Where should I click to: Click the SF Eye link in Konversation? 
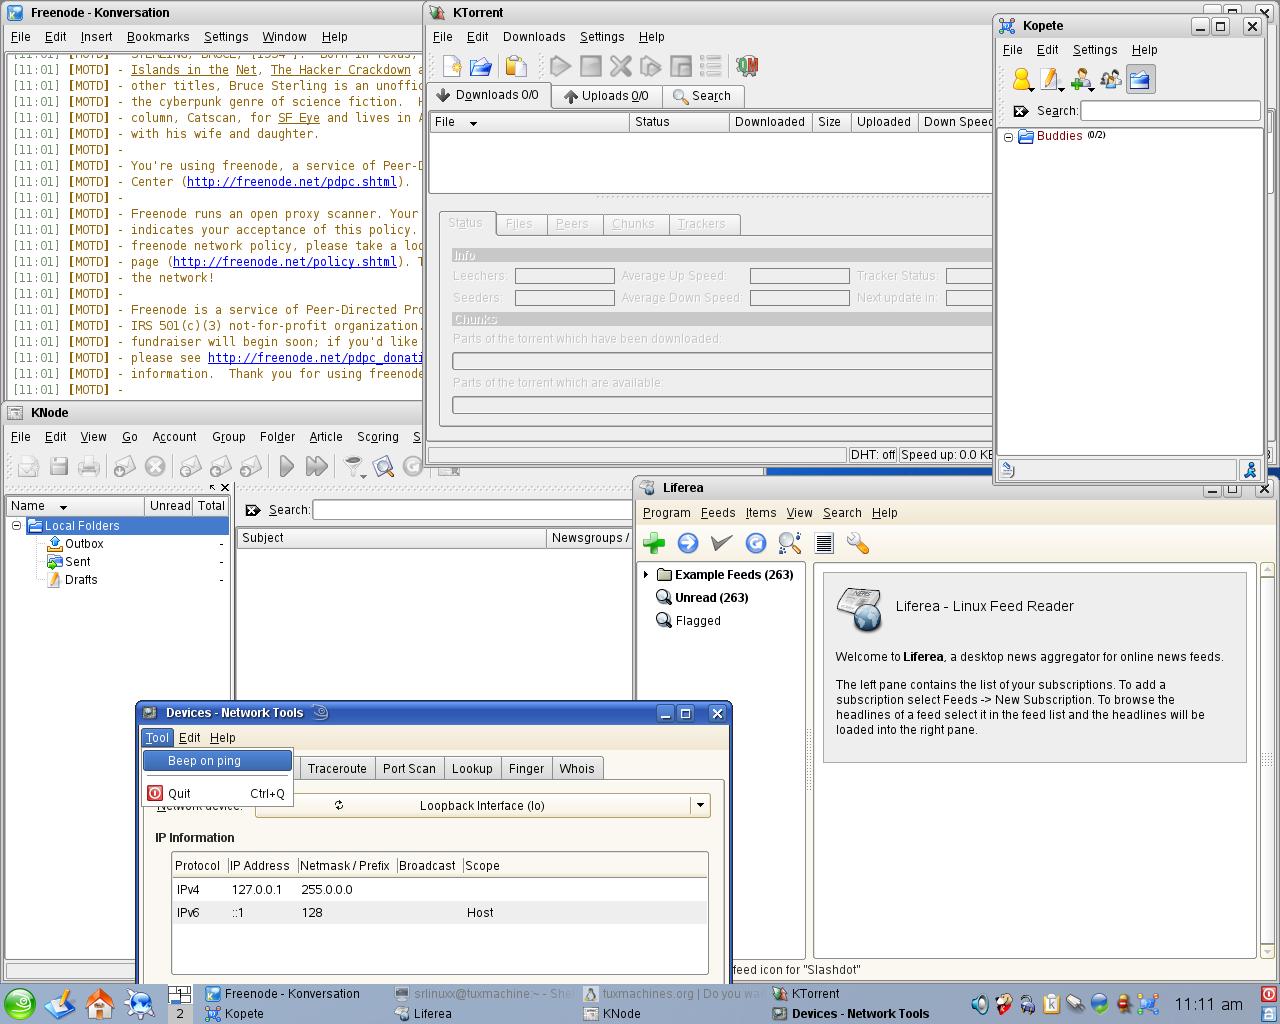(299, 118)
